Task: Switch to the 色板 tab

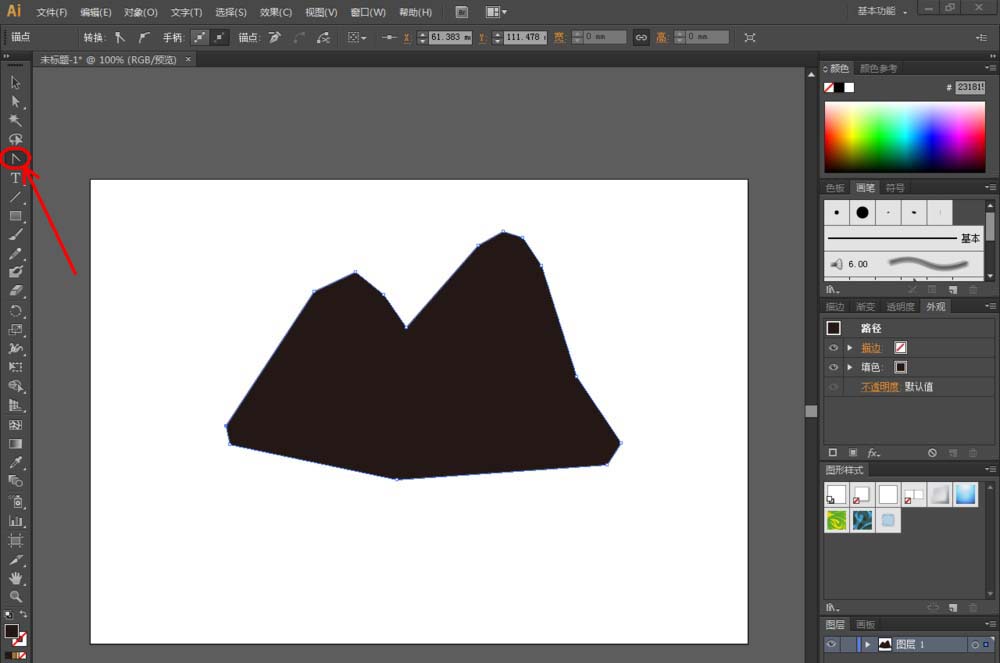Action: (x=834, y=188)
